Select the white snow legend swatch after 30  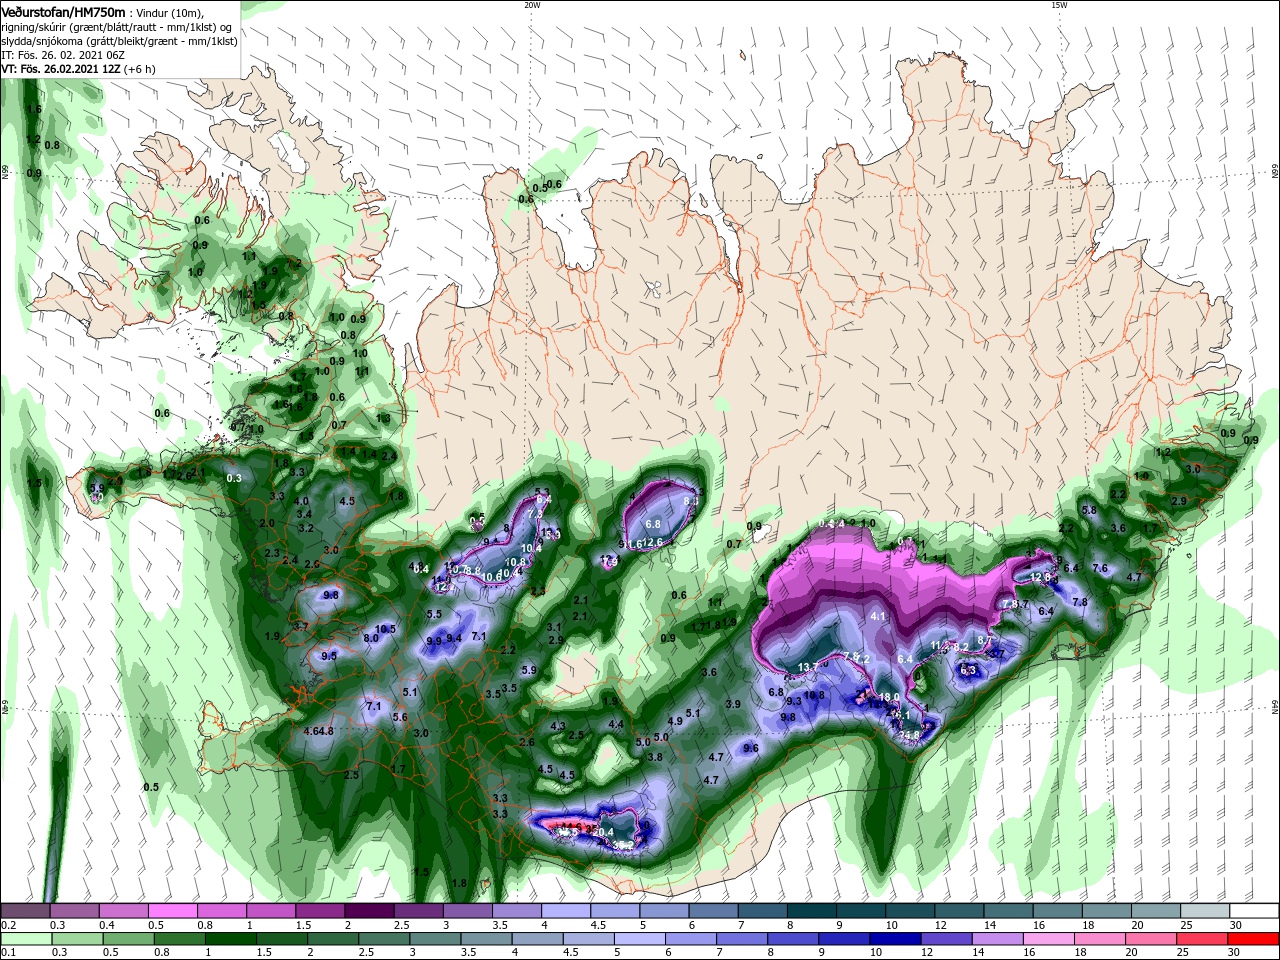(x=1254, y=911)
